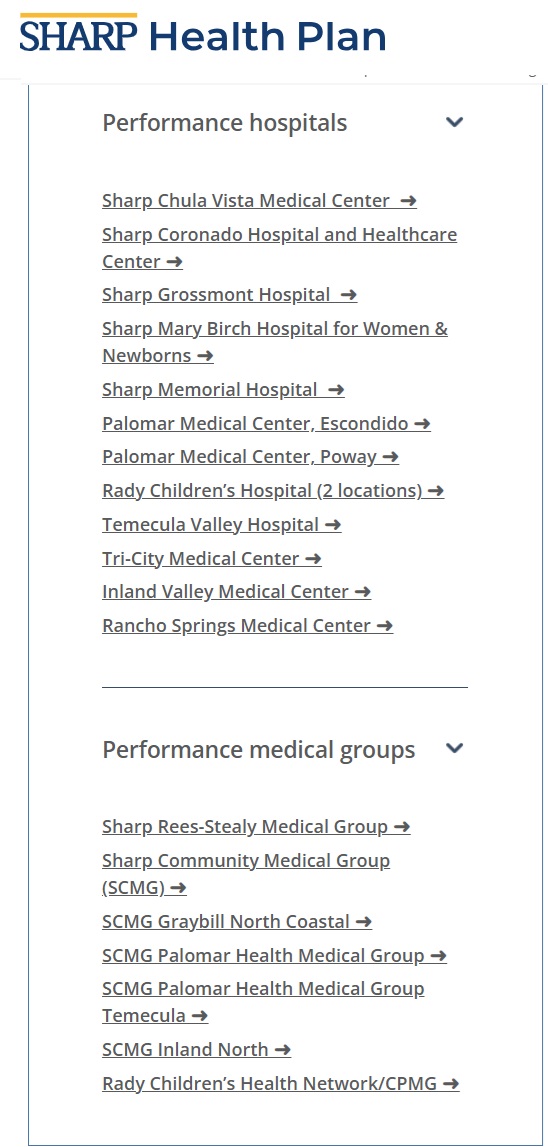
Task: Open Sharp Community Medical Group (SCMG)
Action: (246, 874)
